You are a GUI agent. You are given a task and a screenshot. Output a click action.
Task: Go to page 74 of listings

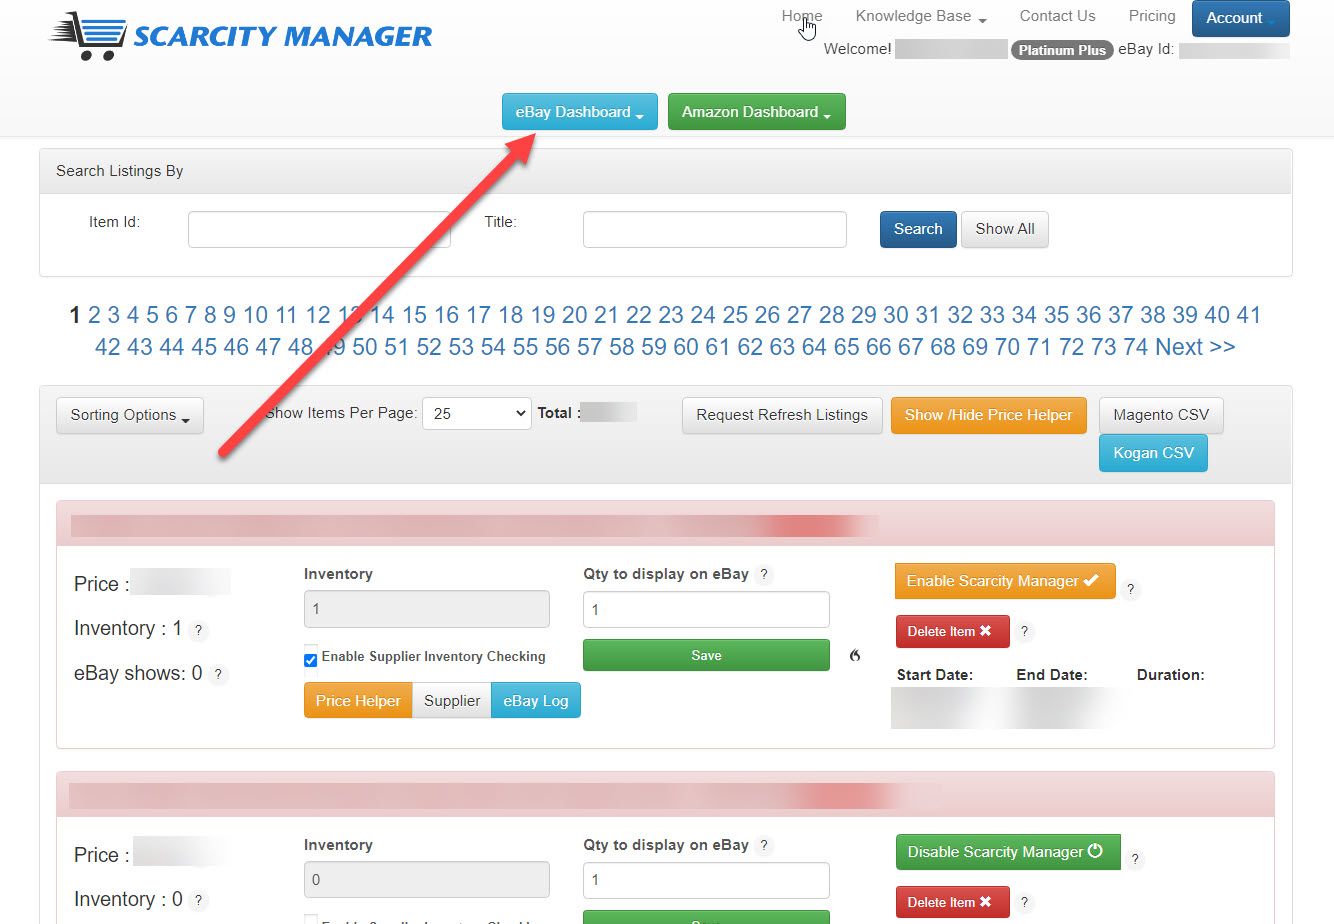(x=1135, y=347)
